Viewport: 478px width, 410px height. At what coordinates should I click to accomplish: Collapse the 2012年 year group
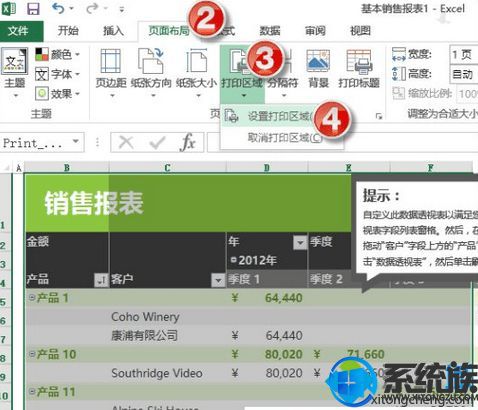point(233,259)
